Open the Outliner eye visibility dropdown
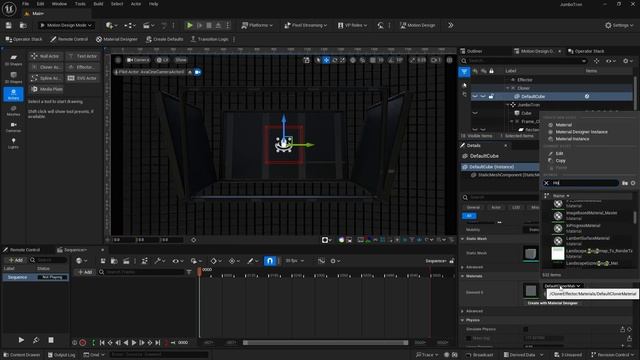 [611, 61]
